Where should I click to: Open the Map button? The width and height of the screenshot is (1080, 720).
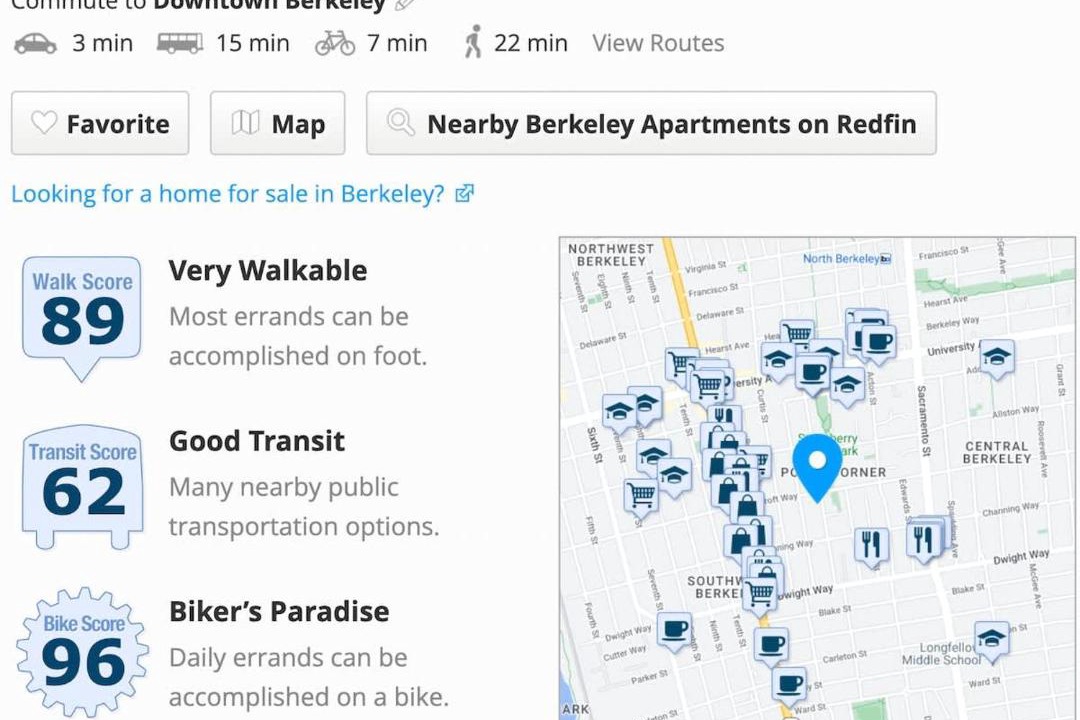click(x=277, y=124)
